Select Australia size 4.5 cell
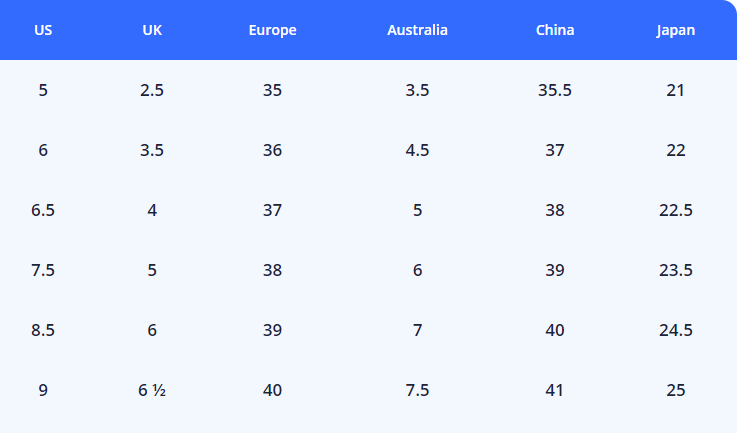Screen dimensions: 742x433 click(417, 150)
